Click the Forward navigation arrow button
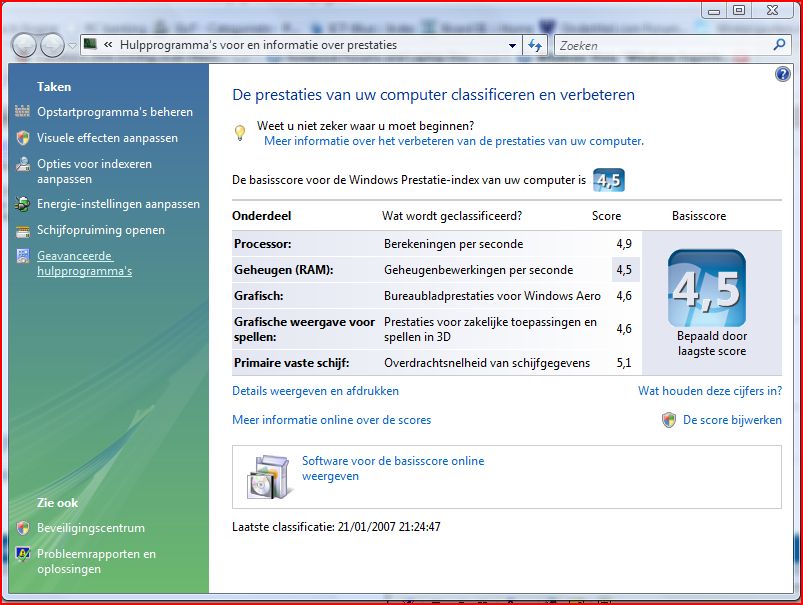The image size is (803, 605). [x=52, y=46]
